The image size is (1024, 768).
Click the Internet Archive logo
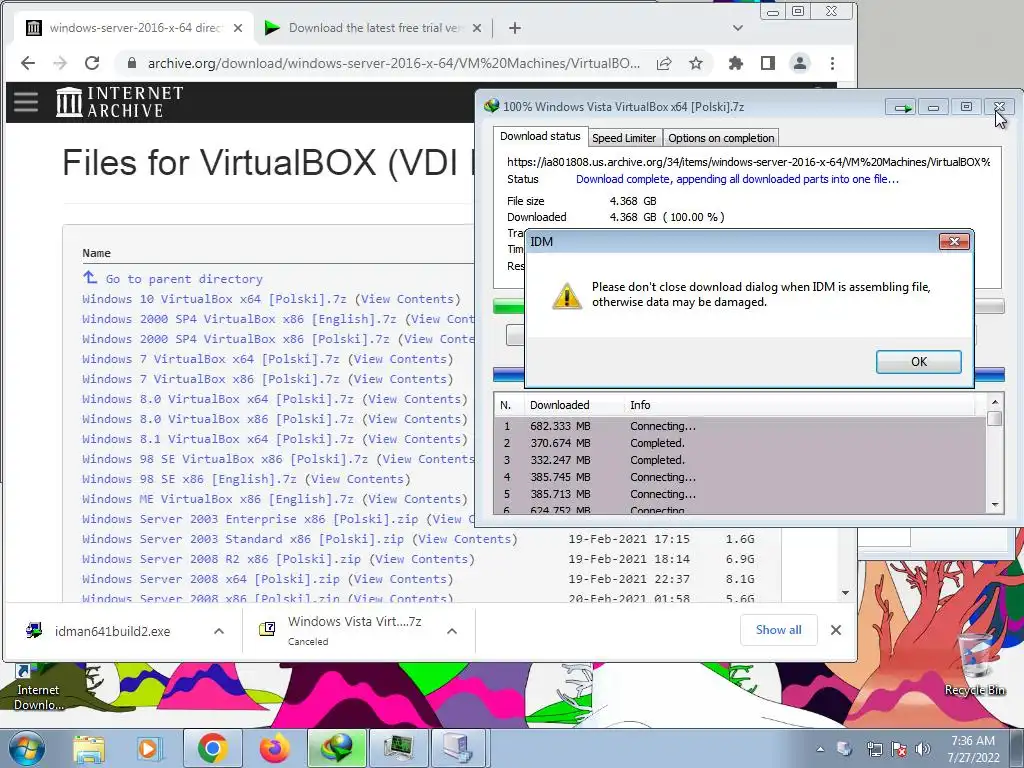click(x=120, y=102)
